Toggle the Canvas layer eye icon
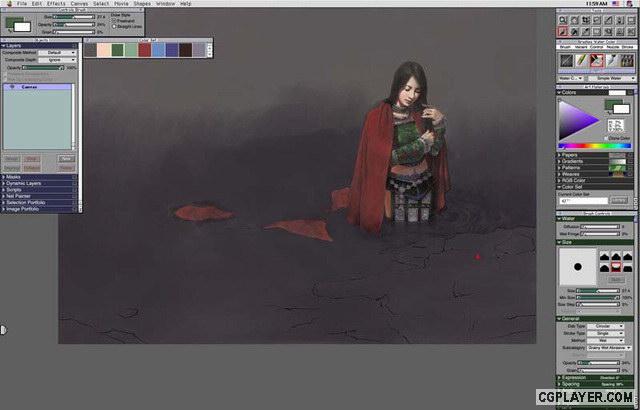 click(13, 87)
